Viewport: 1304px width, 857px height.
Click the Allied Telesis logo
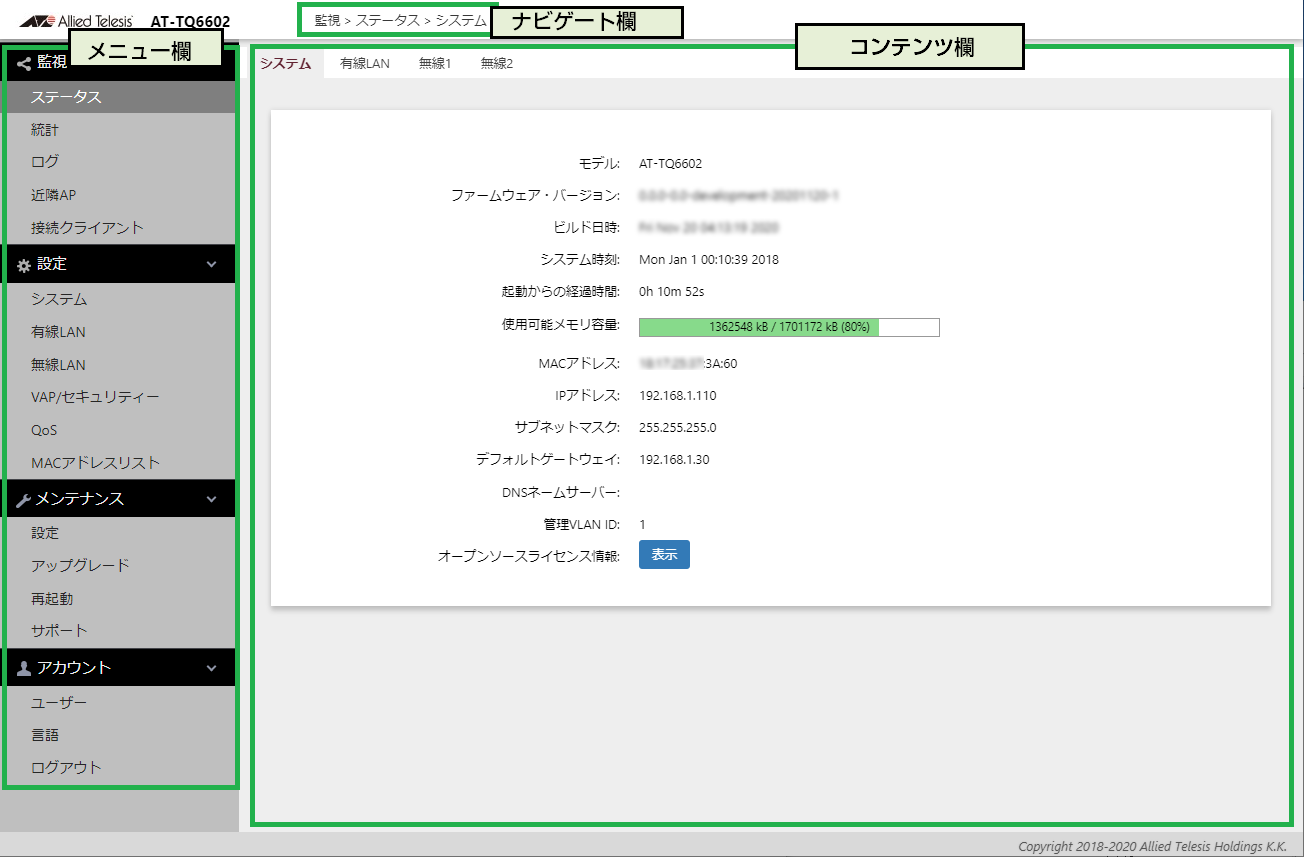[x=76, y=20]
